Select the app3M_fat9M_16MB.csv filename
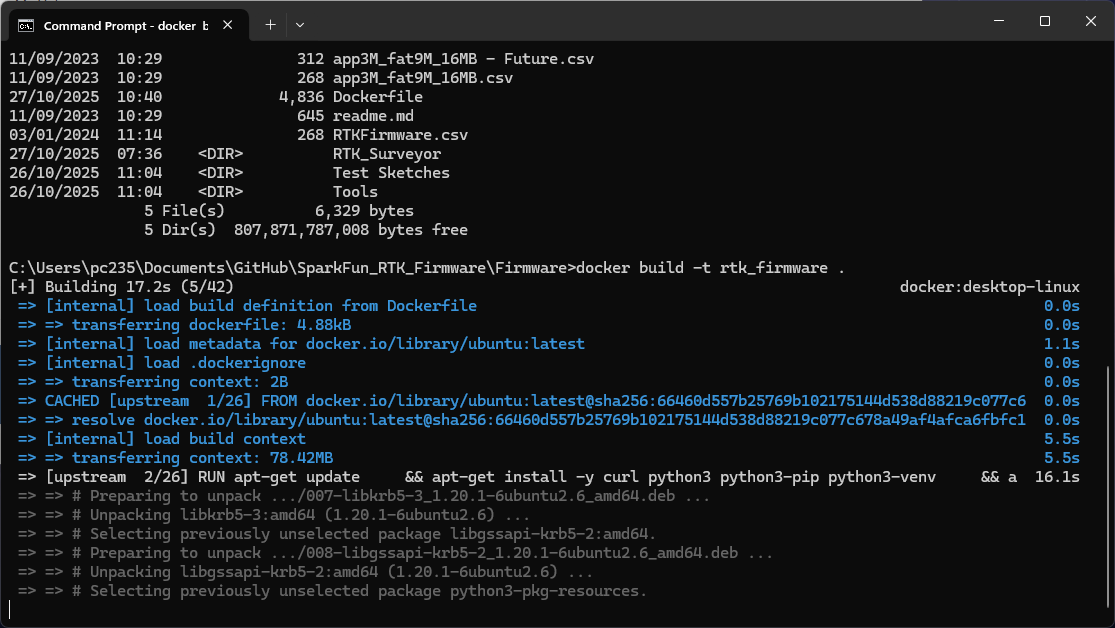 point(424,77)
